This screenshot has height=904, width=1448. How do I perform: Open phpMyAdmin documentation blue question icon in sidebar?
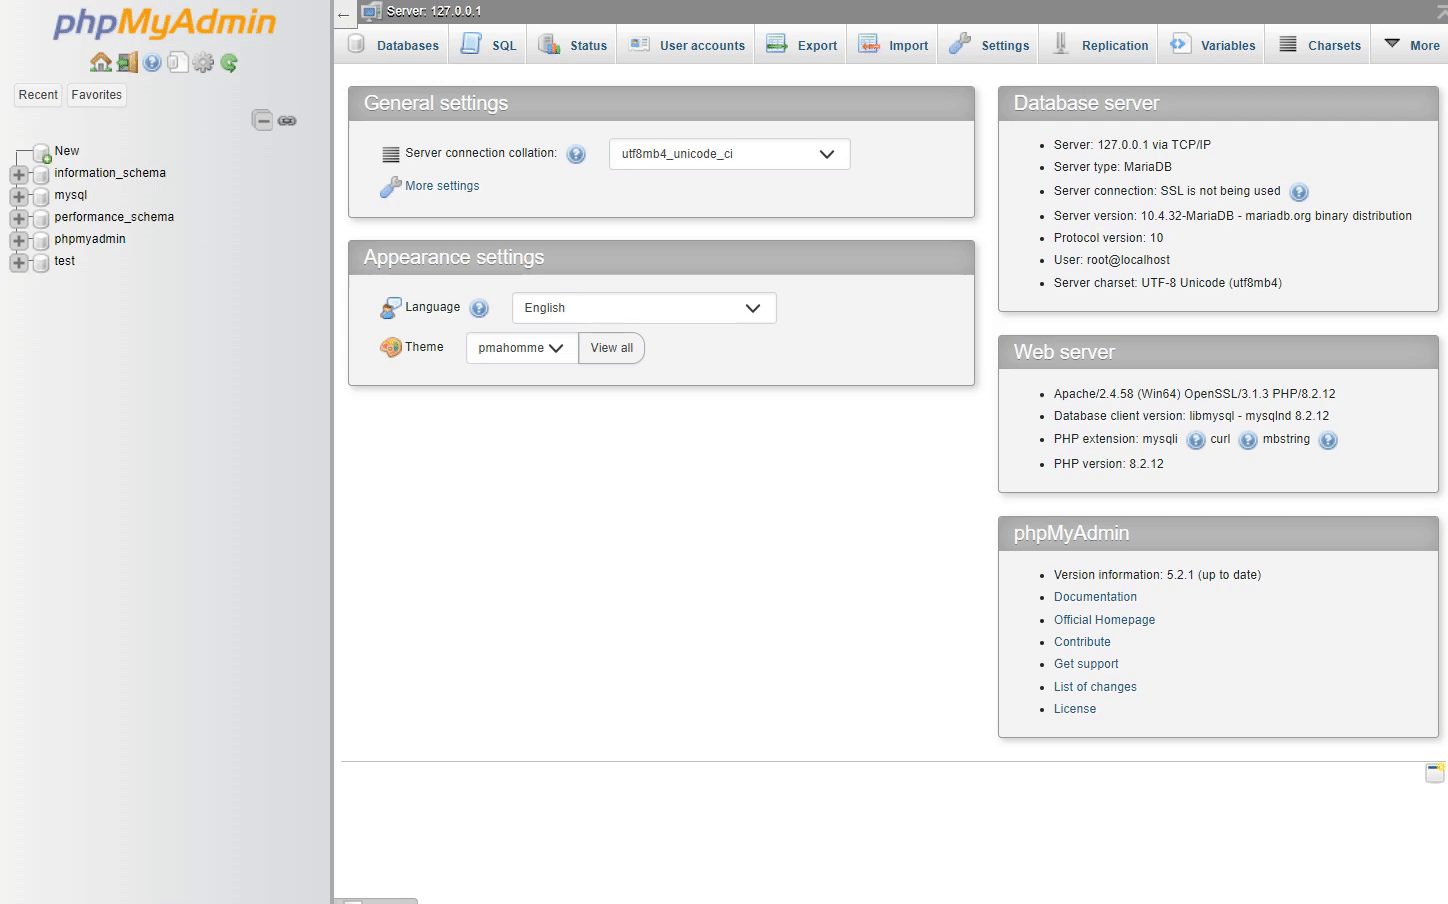point(152,62)
